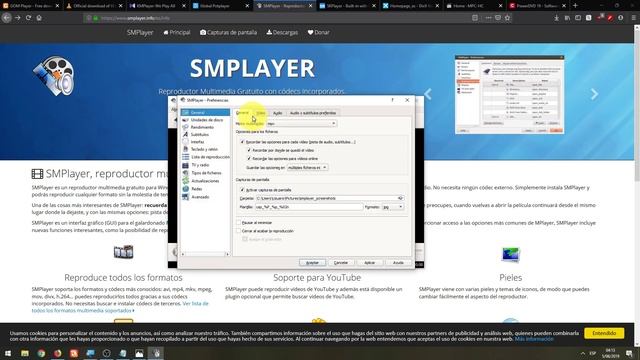Image resolution: width=640 pixels, height=360 pixels.
Task: Go back with Firefox back arrow
Action: 7,18
